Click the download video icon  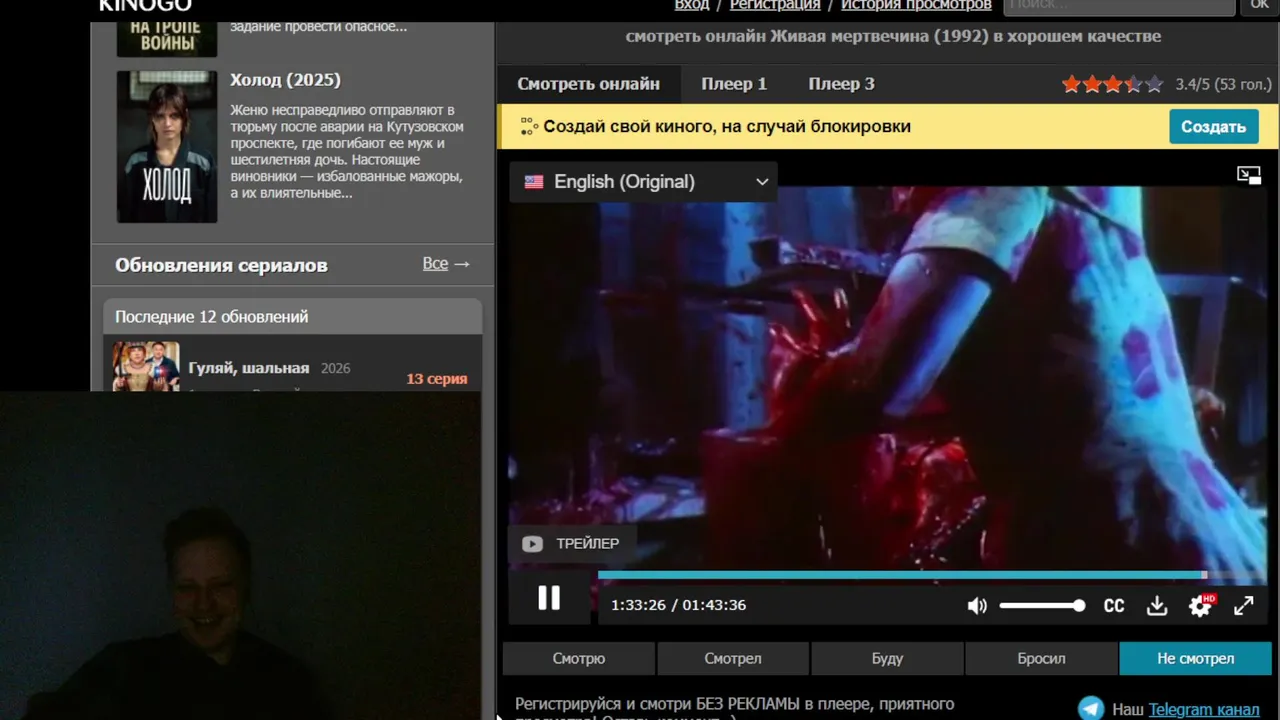1157,605
